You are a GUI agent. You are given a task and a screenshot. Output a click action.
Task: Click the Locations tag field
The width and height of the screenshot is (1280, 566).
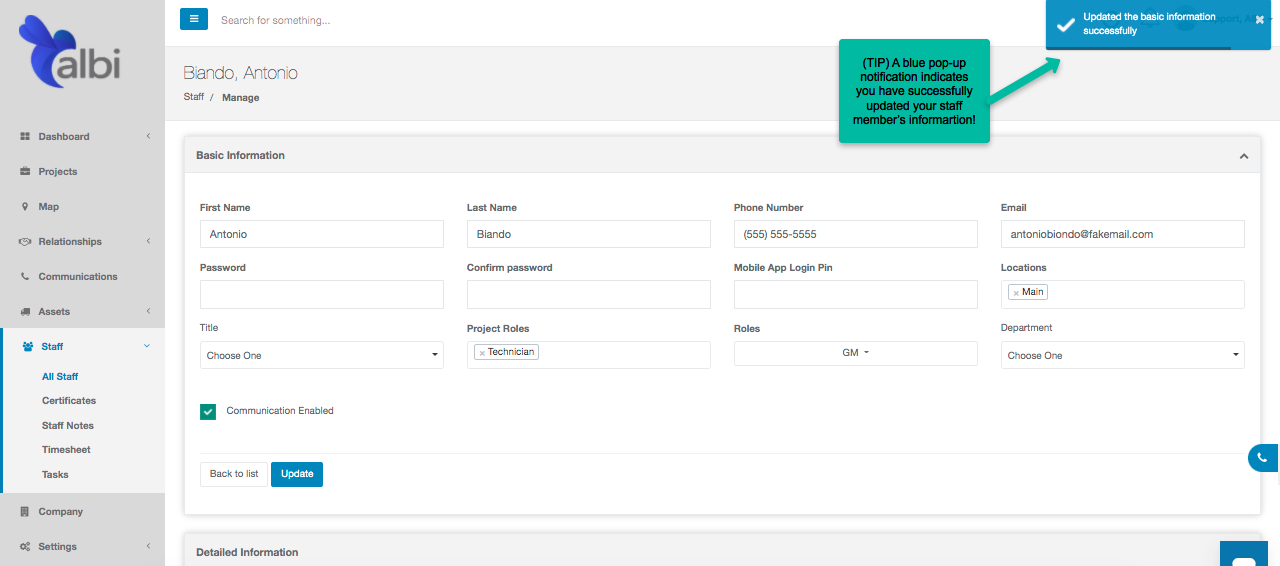(1123, 294)
